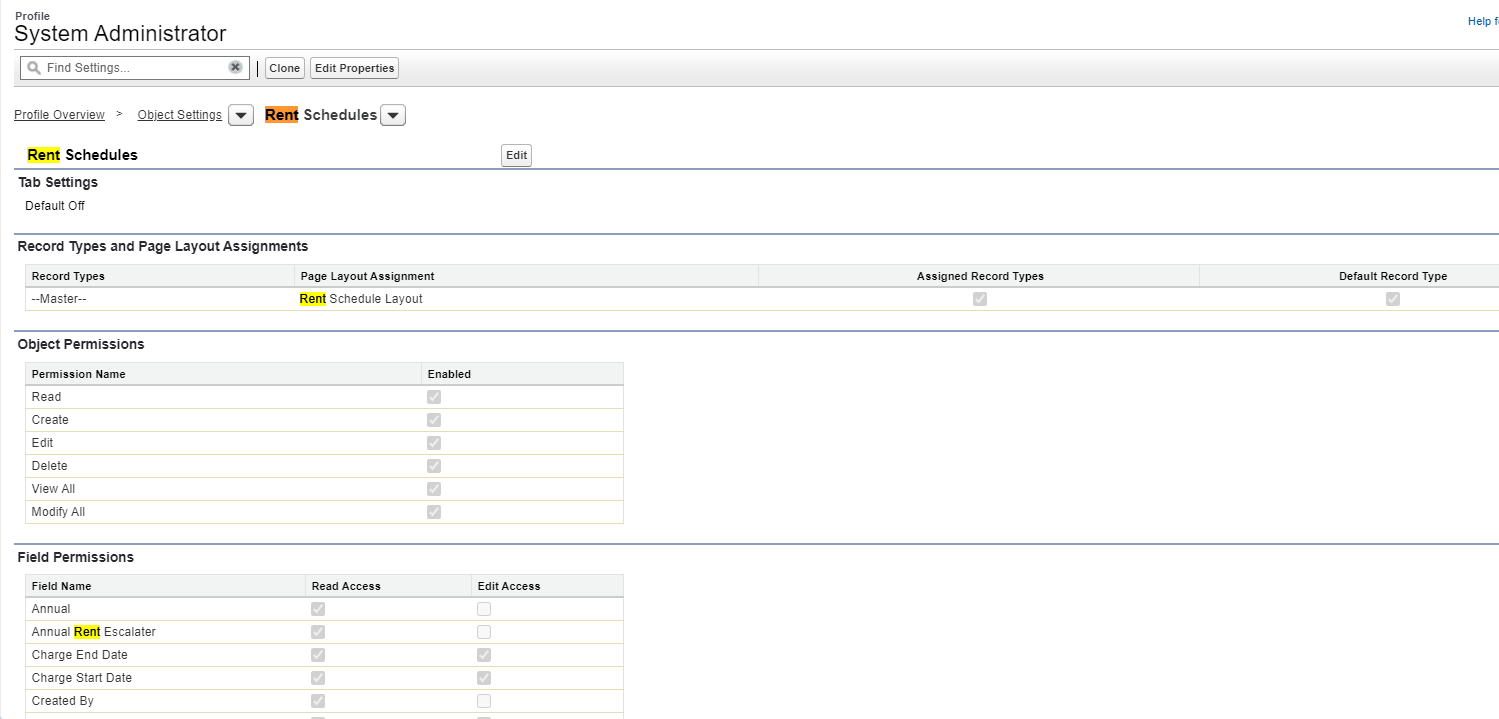Toggle Assigned Record Types checkbox for Master
1499x719 pixels.
point(979,299)
